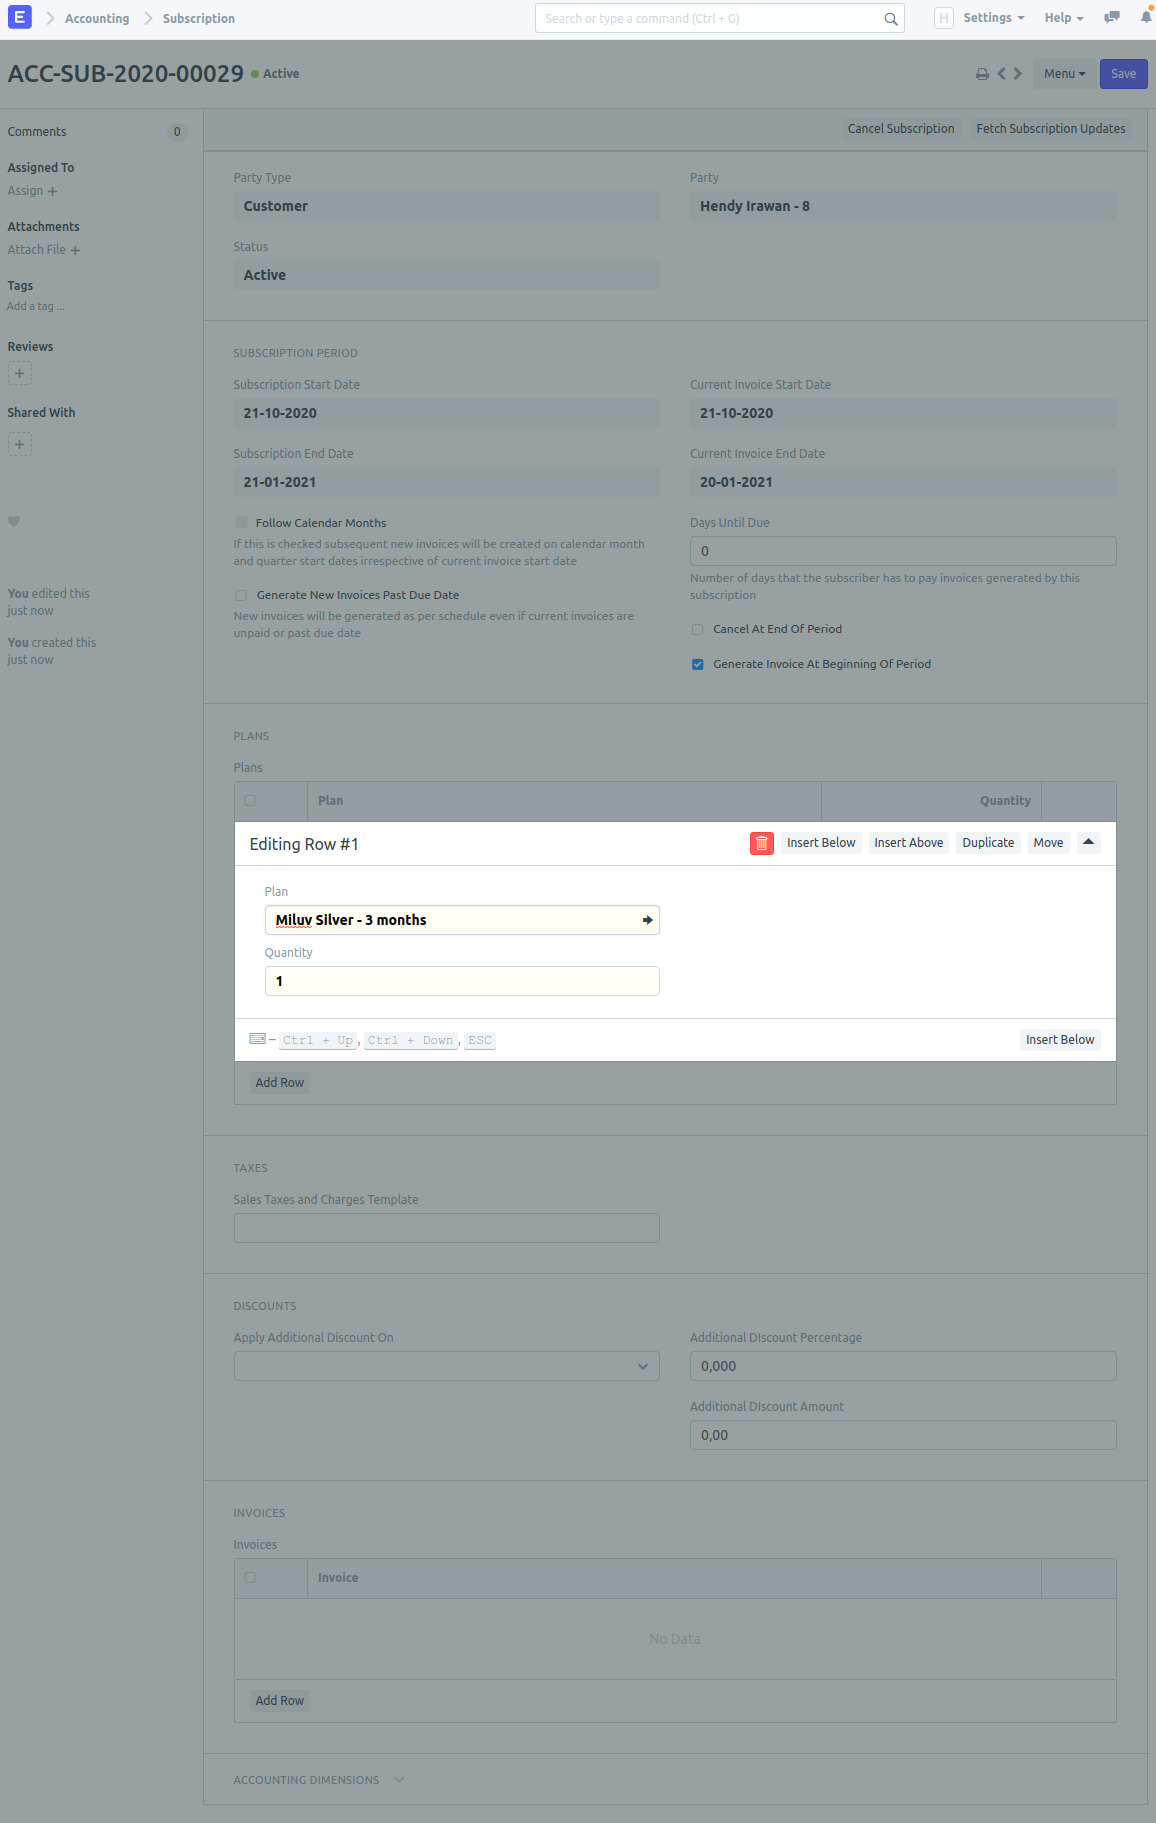
Task: Add Row to Invoices table
Action: point(279,1701)
